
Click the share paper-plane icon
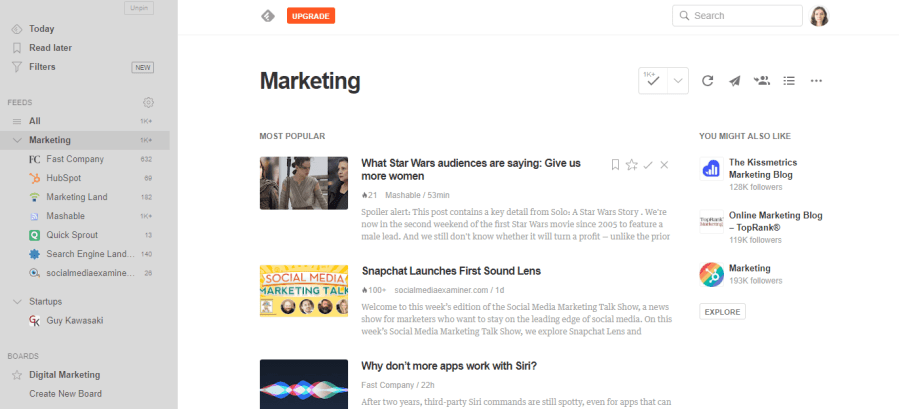click(734, 81)
